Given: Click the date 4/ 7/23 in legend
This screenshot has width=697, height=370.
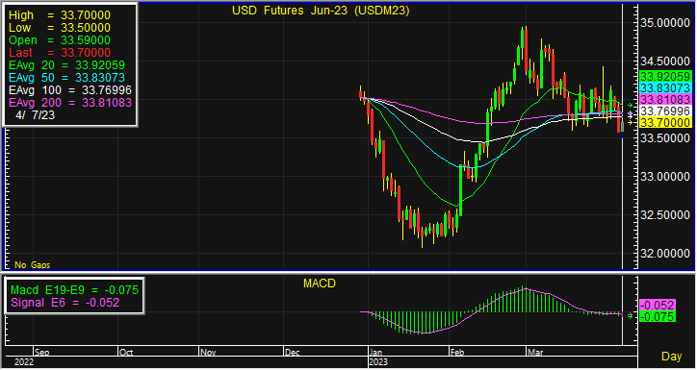Looking at the screenshot, I should point(35,115).
